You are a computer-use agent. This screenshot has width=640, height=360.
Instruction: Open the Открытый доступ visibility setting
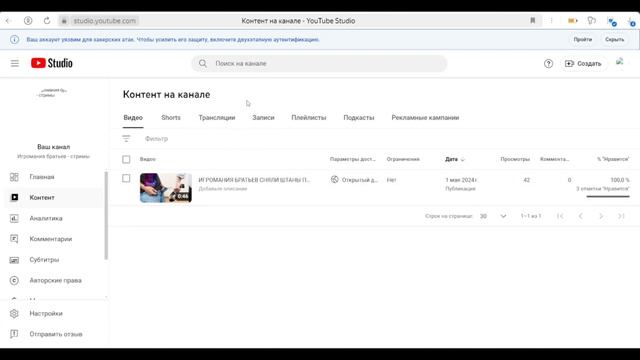pos(354,180)
